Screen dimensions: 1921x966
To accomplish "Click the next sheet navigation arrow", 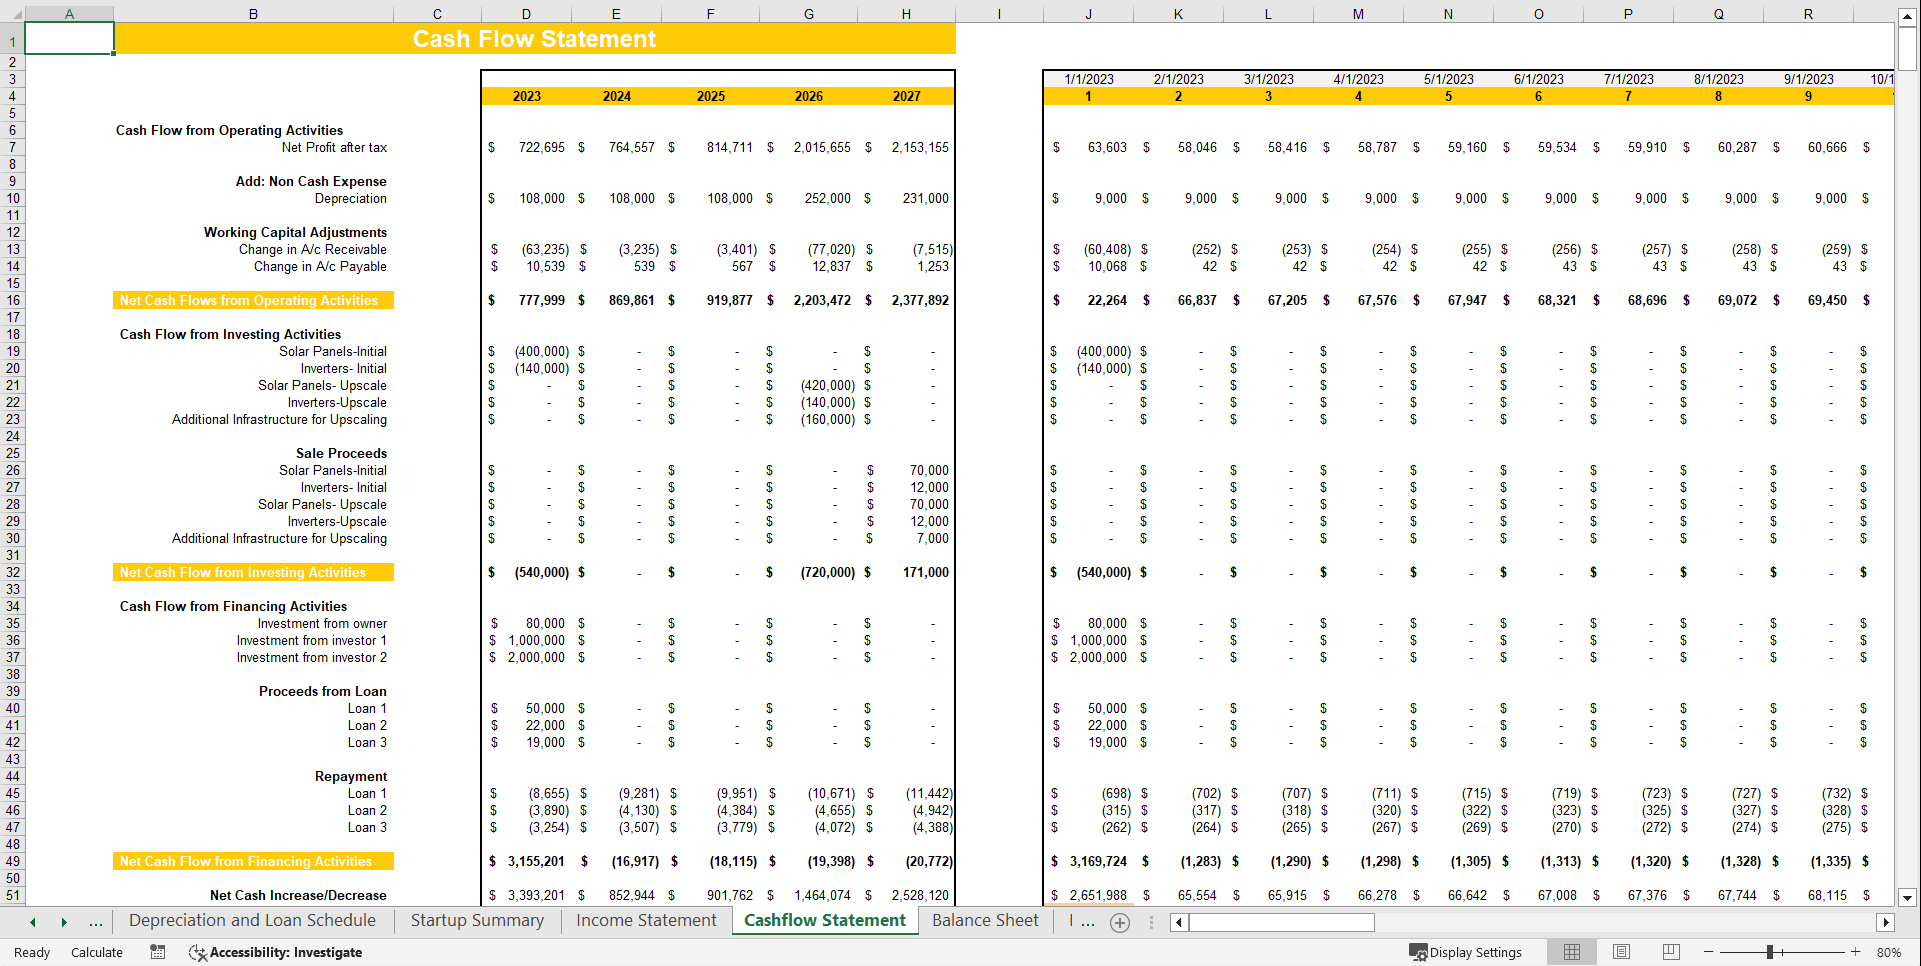I will pos(64,921).
